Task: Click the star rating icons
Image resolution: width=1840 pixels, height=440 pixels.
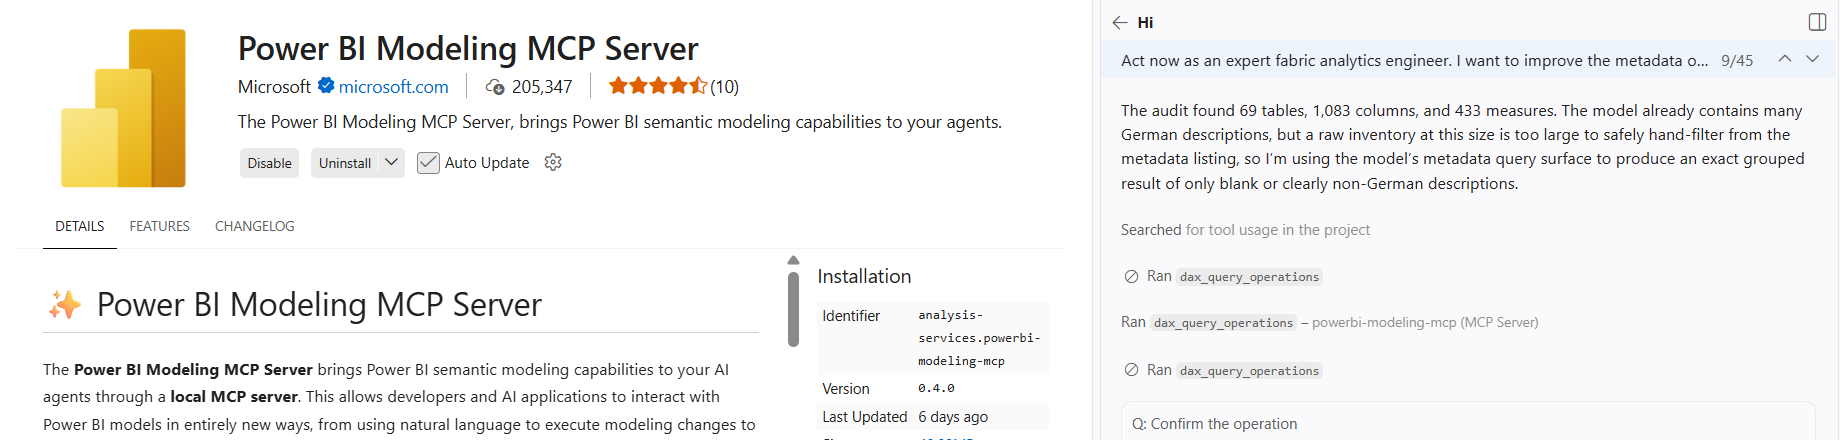Action: [x=658, y=86]
